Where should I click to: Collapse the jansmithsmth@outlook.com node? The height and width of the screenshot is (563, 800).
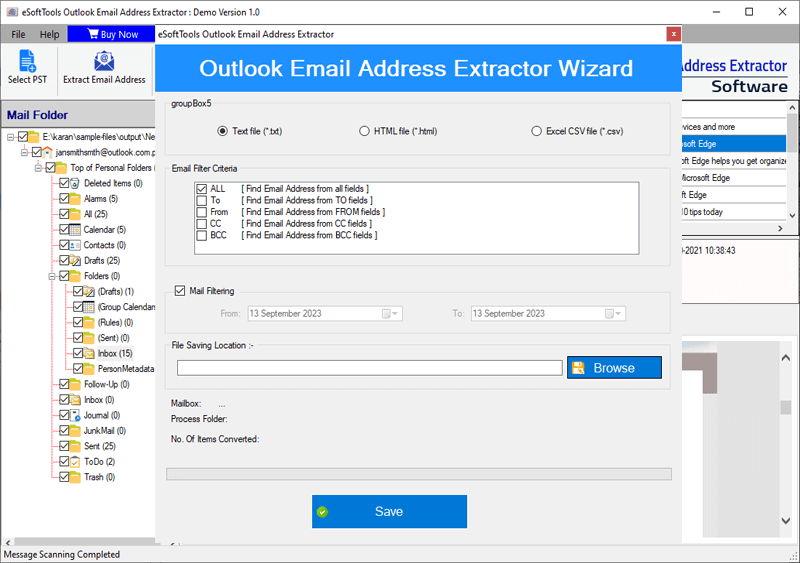coord(24,152)
